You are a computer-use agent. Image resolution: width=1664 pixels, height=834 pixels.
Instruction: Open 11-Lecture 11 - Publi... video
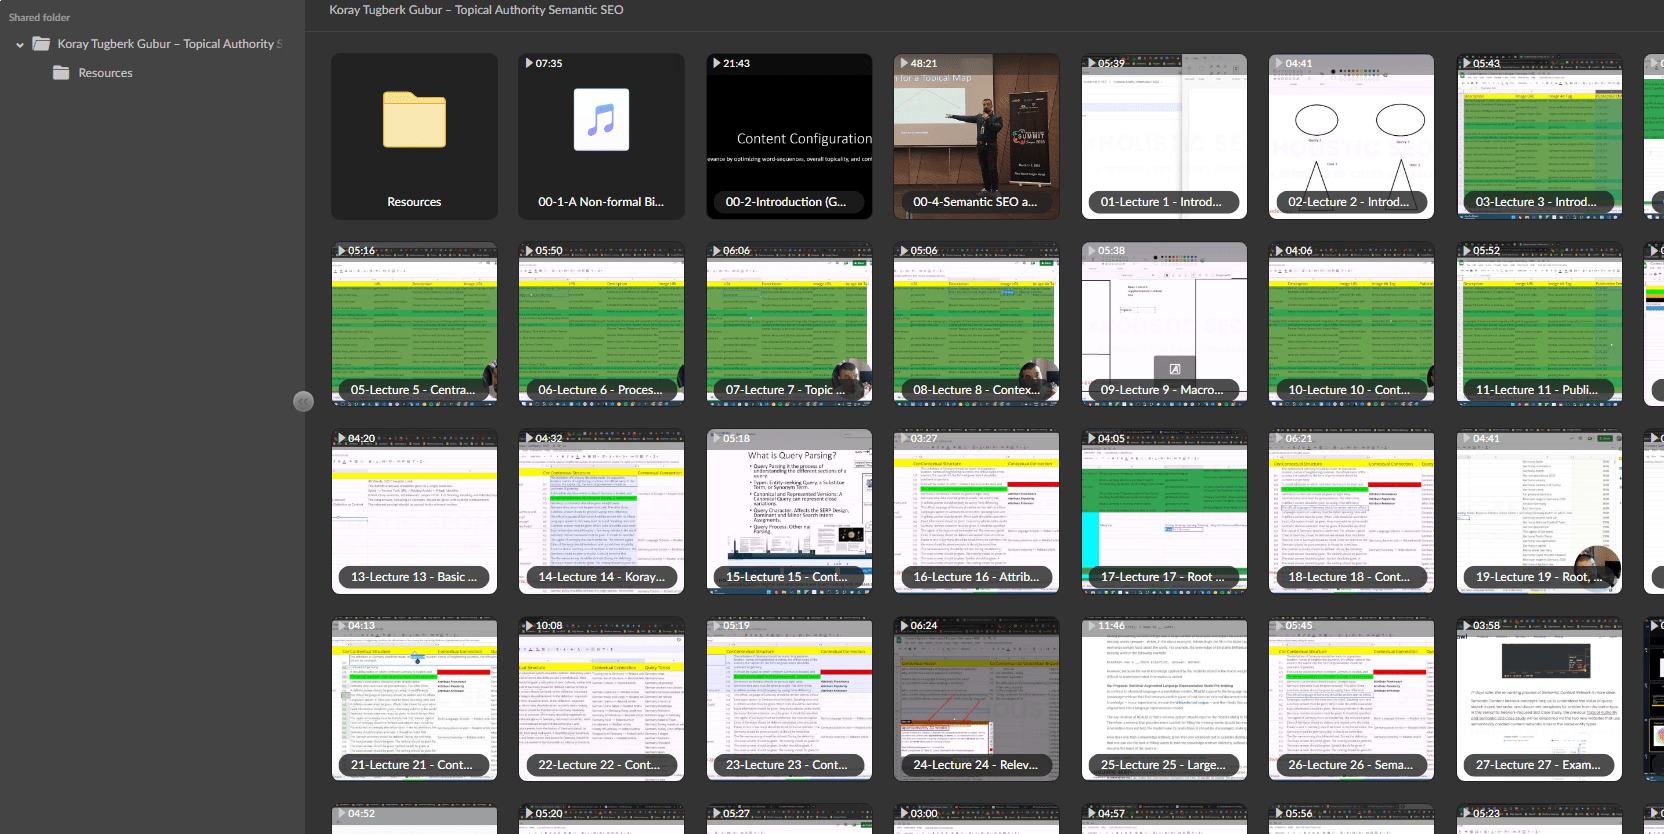[x=1539, y=324]
